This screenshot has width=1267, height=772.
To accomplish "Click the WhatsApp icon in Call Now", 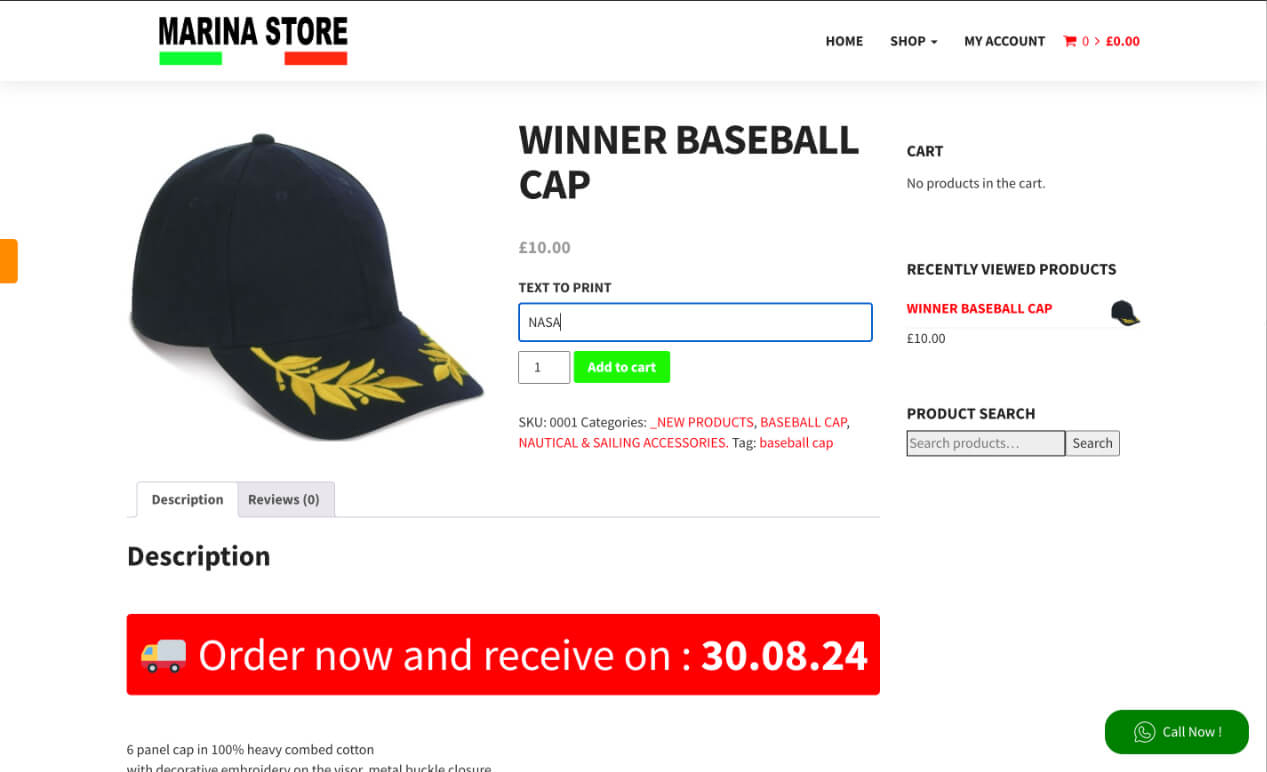I will 1144,732.
